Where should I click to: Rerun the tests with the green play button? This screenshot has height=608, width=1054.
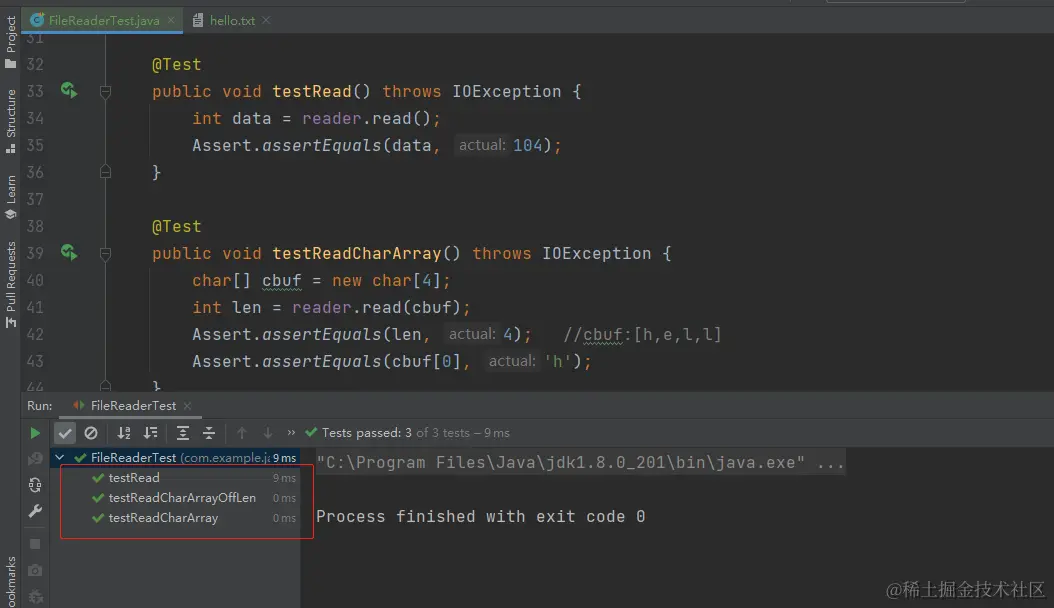point(35,433)
